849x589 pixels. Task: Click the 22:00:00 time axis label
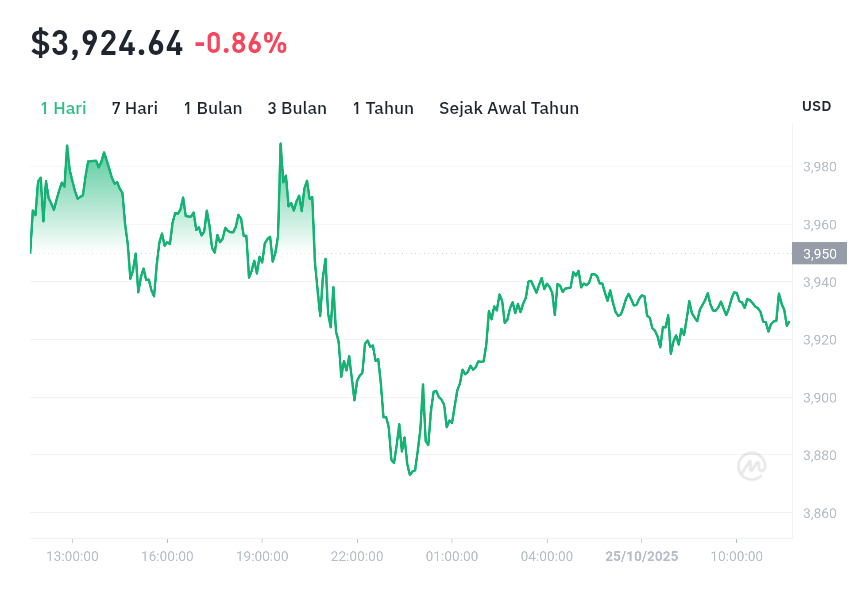357,556
